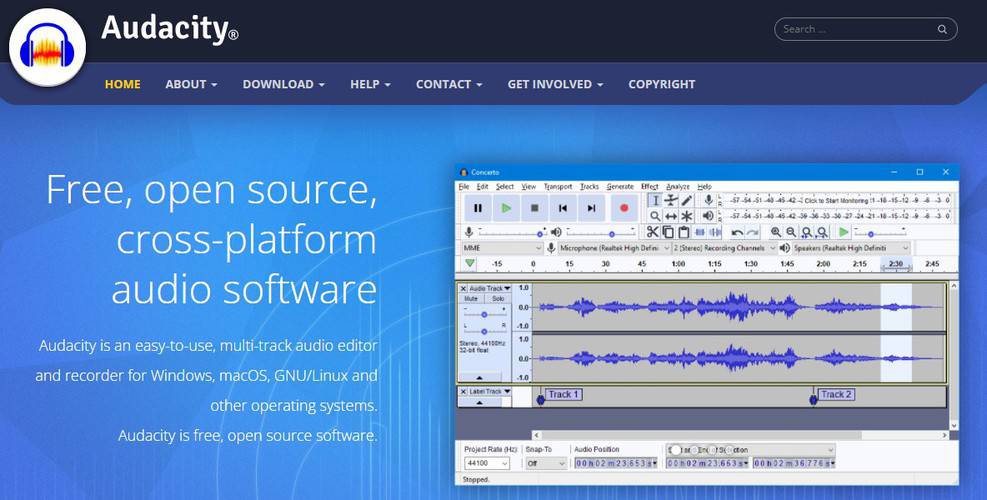Click the Zoom Out icon
This screenshot has height=500, width=987.
(791, 232)
